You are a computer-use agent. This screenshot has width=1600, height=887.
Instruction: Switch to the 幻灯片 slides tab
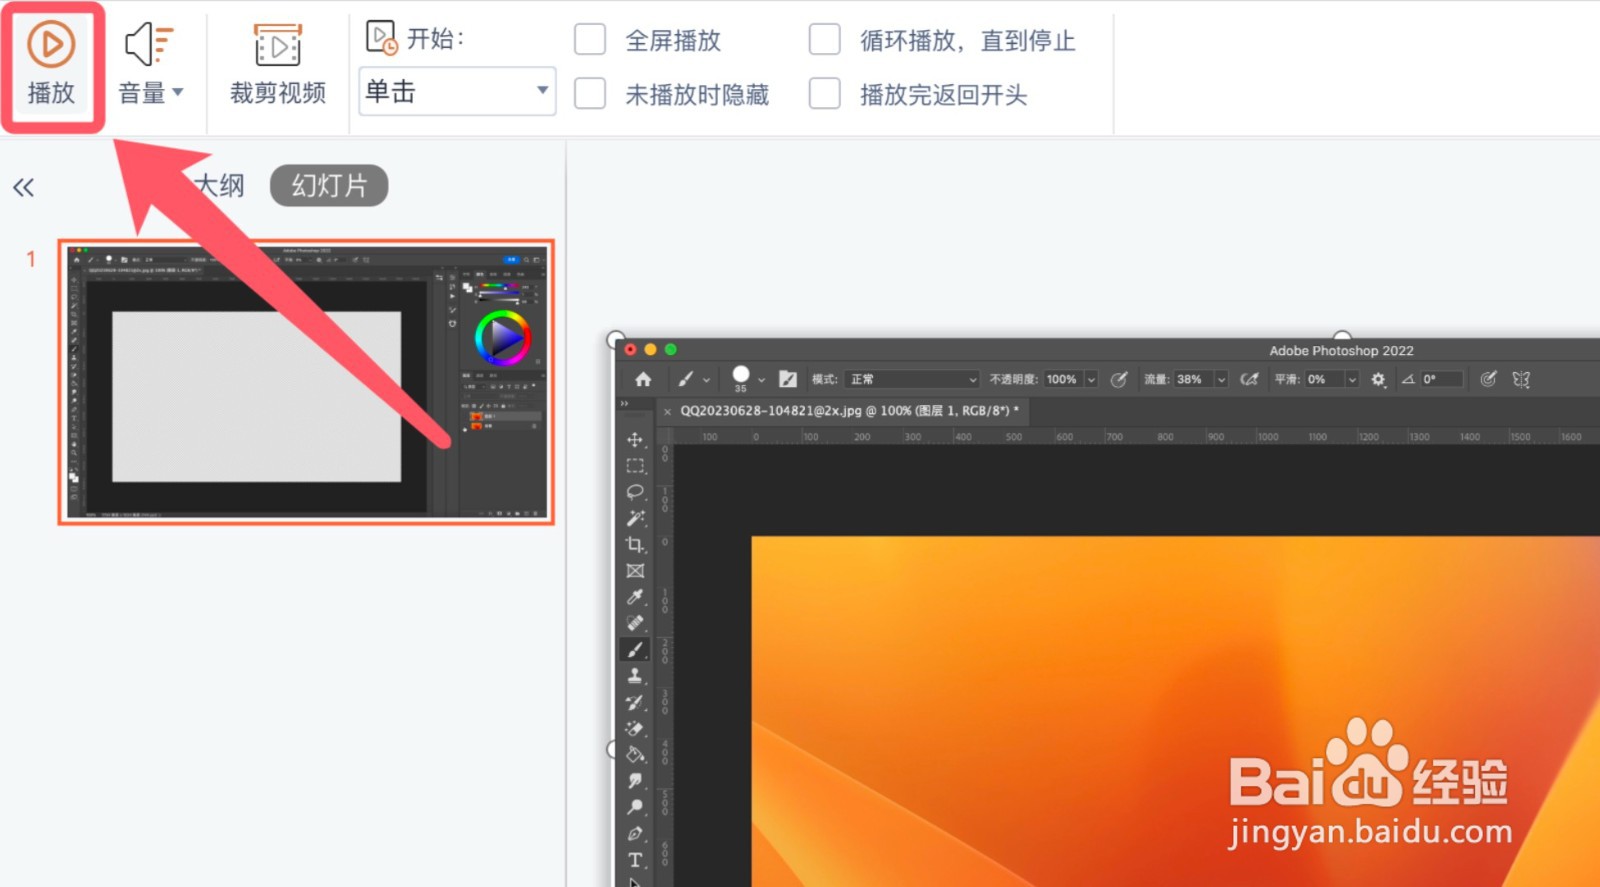pos(329,186)
